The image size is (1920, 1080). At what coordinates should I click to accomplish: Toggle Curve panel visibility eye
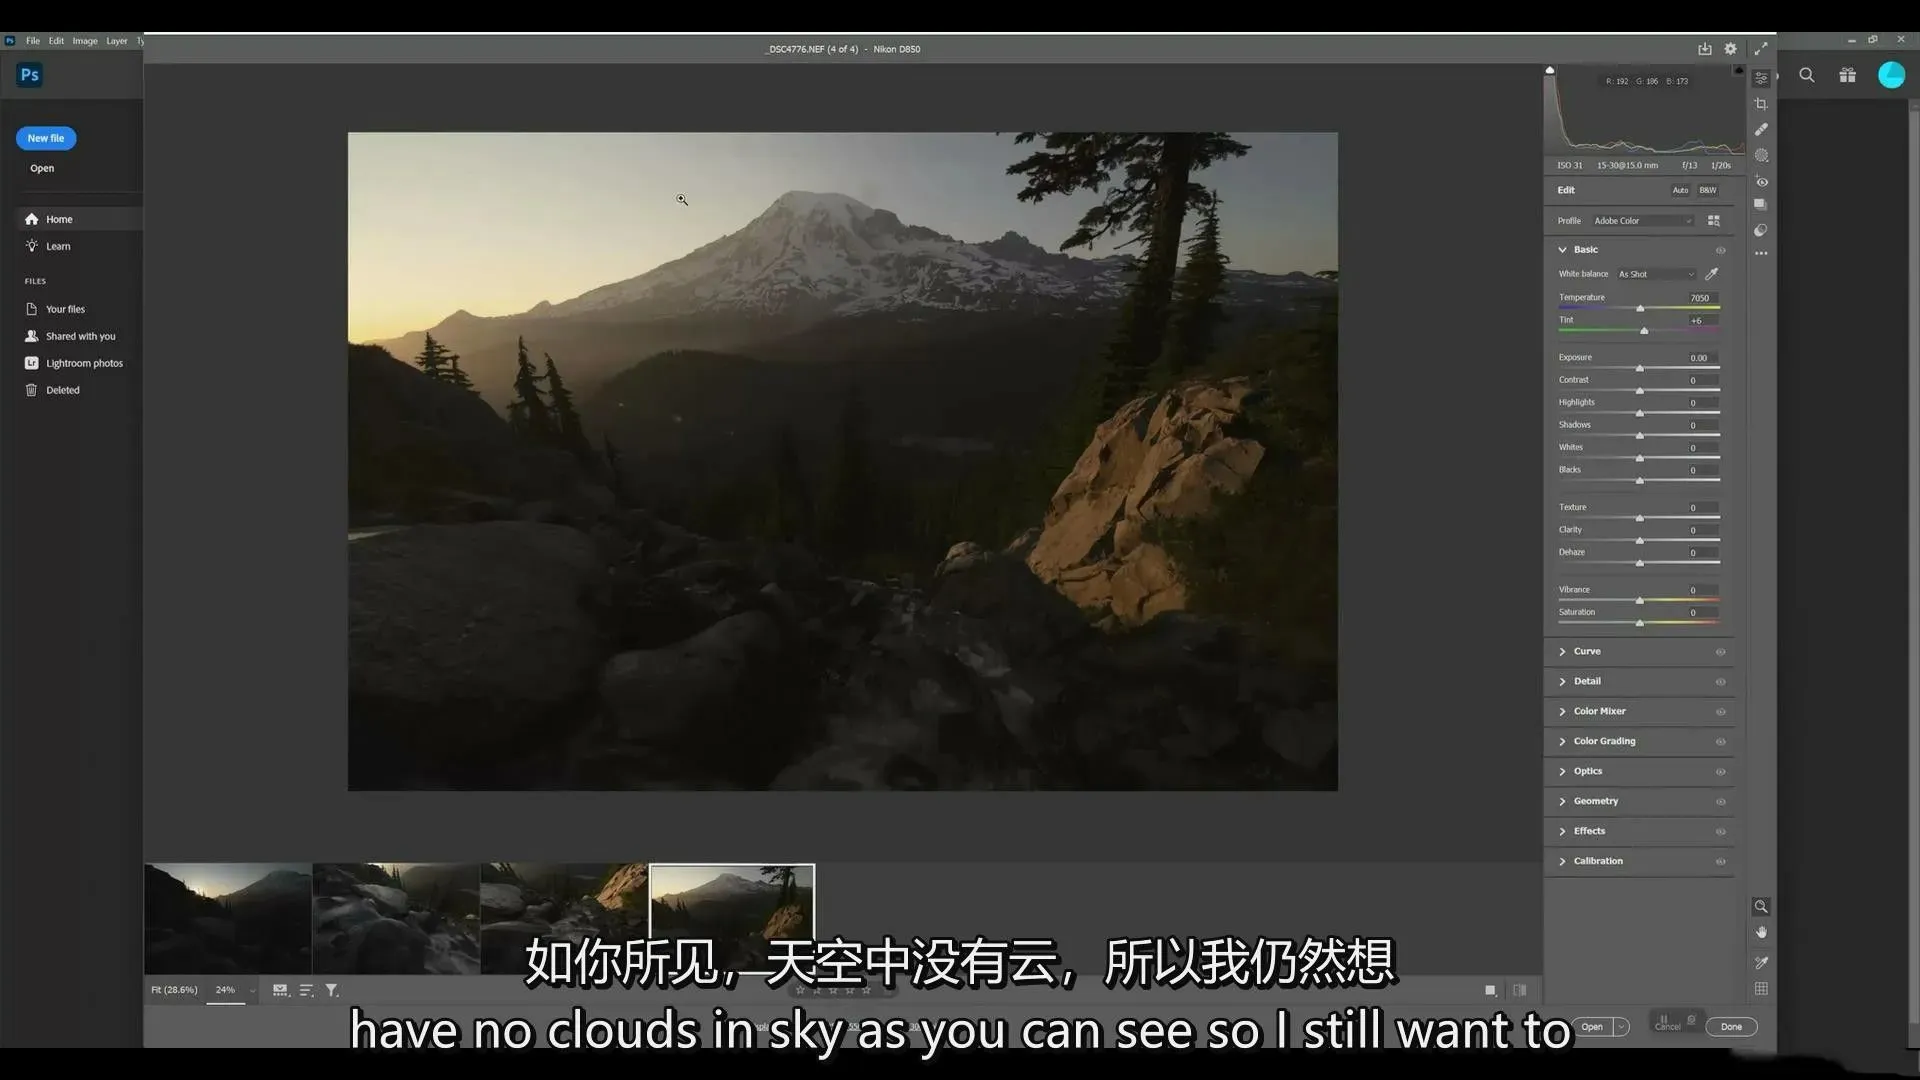(1721, 652)
